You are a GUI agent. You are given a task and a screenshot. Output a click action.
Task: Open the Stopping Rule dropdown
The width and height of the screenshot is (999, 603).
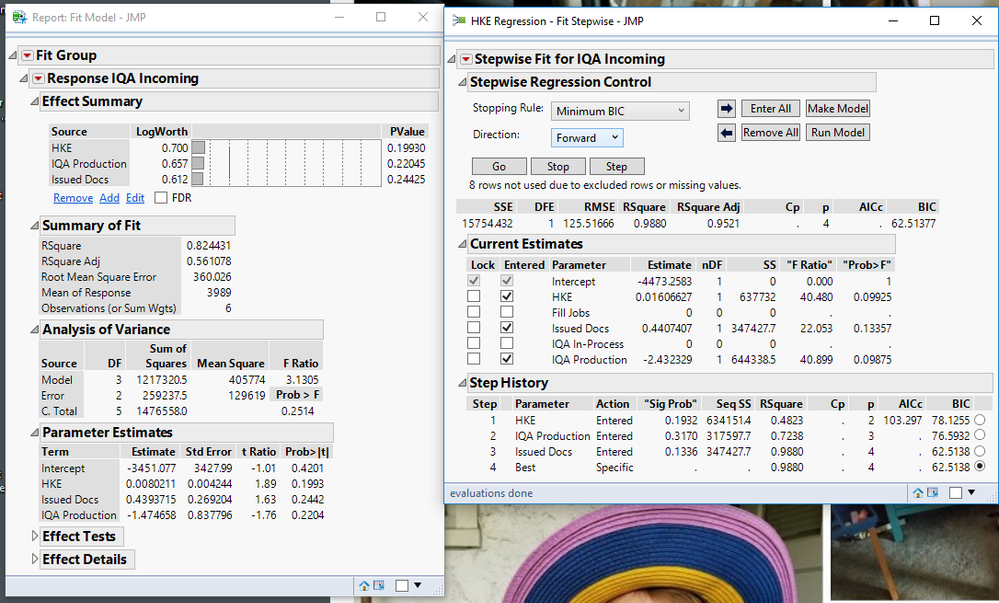pos(620,111)
